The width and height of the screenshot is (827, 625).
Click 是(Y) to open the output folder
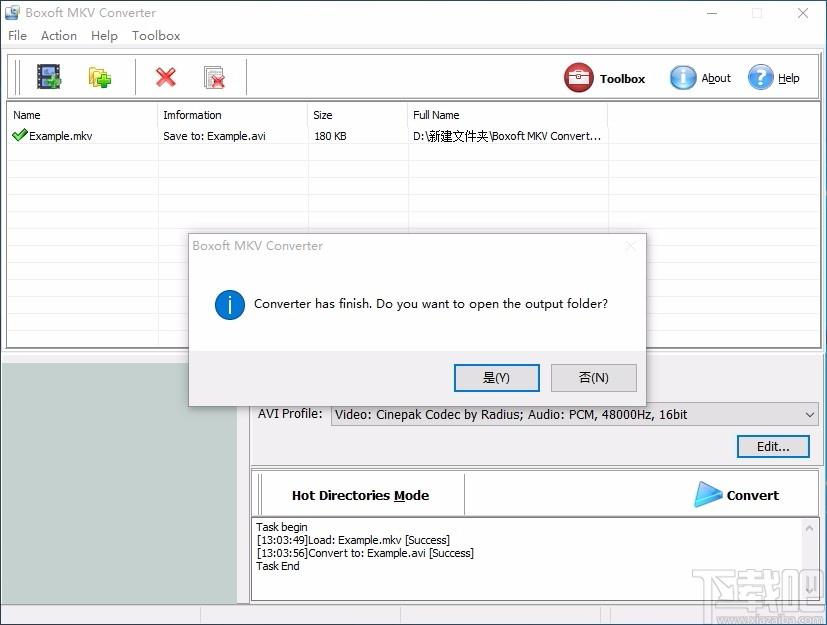pyautogui.click(x=496, y=378)
